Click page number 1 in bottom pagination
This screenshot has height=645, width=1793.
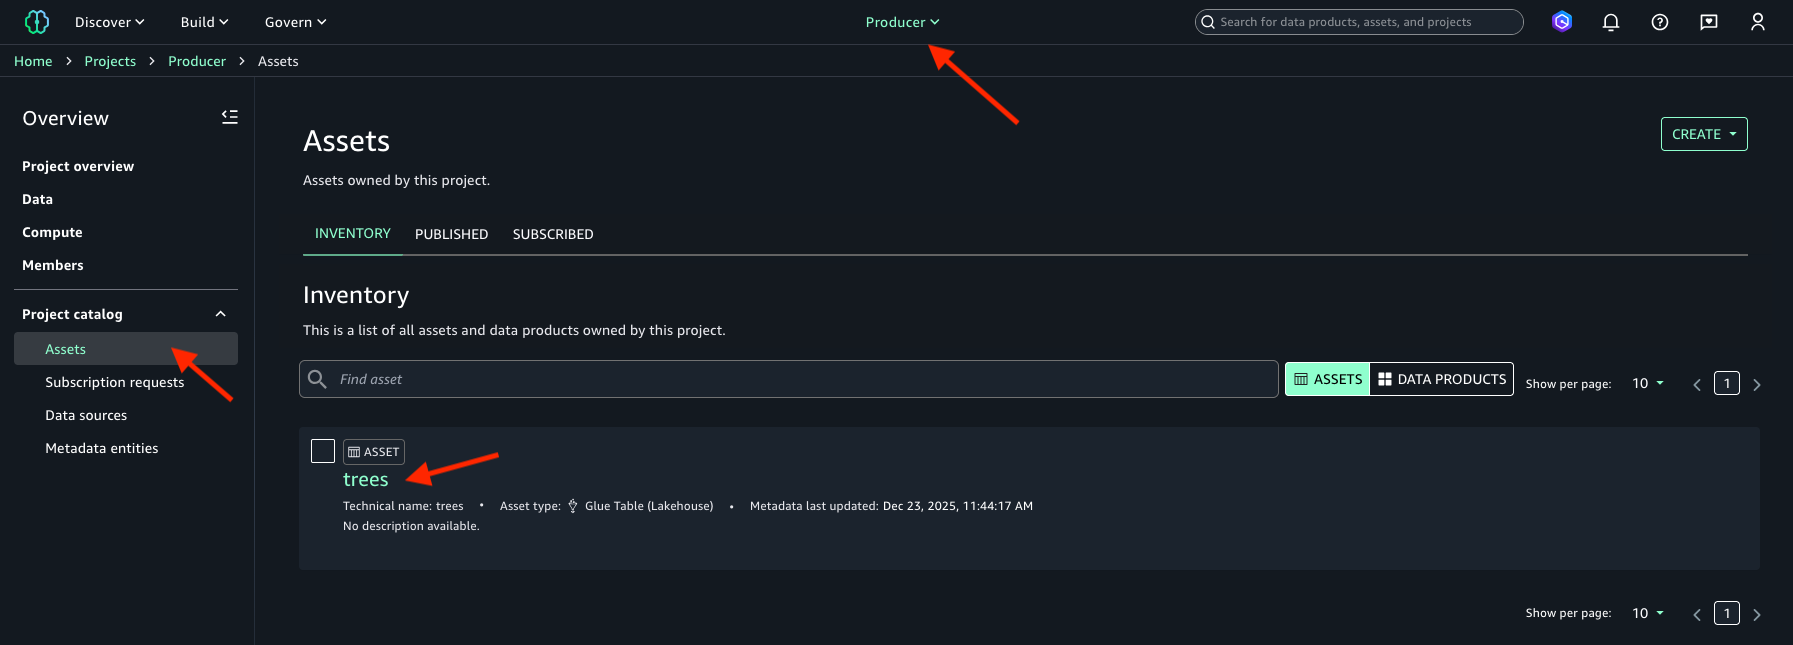tap(1727, 613)
